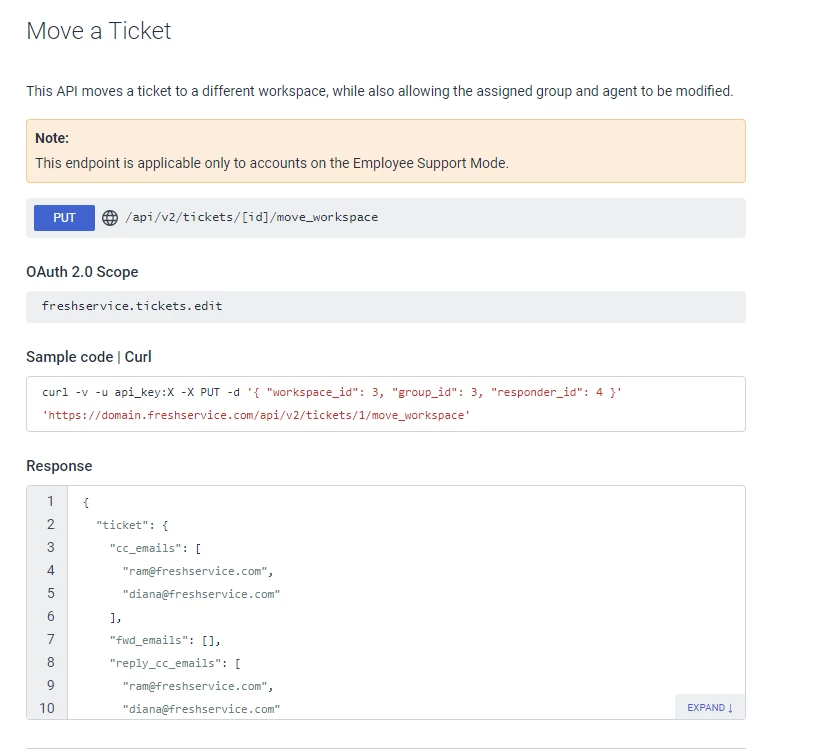Click the Response section heading

point(59,466)
